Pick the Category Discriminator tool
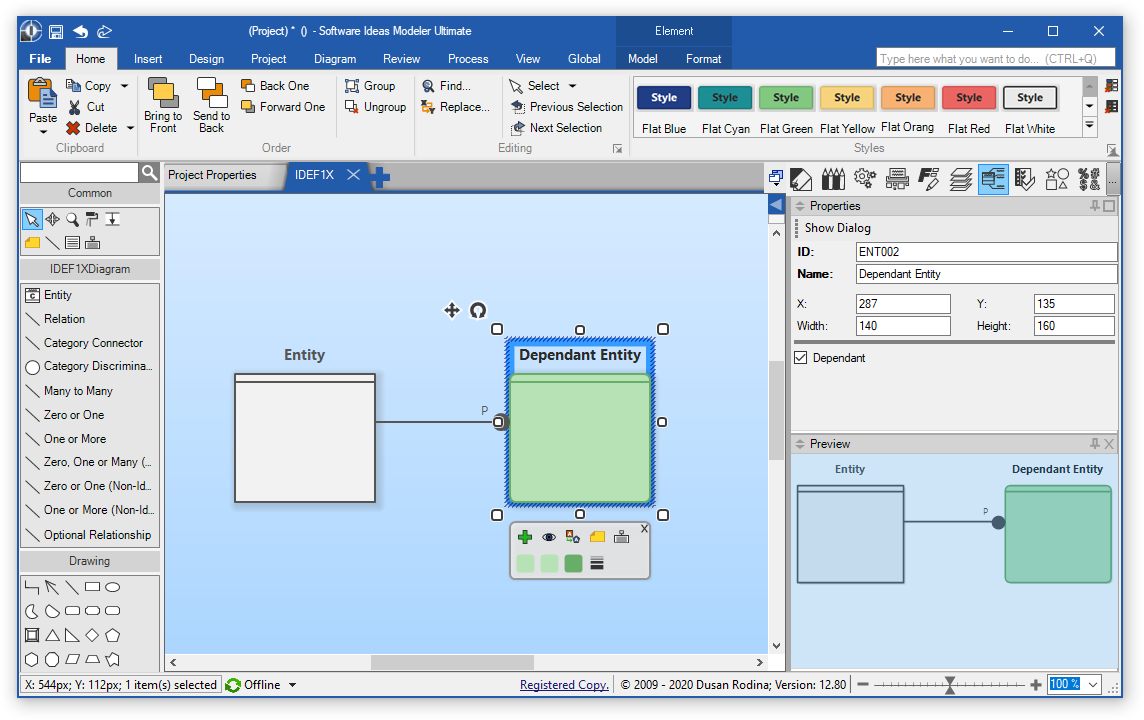Screen dimensions: 1144x720 [97, 367]
